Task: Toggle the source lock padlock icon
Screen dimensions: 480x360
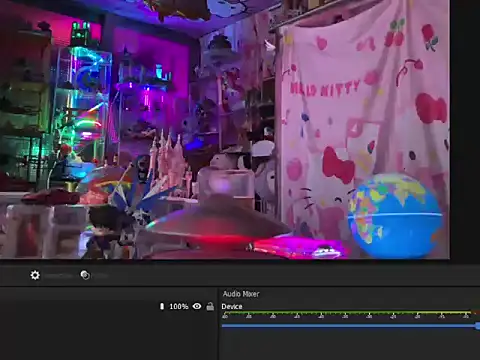Action: click(210, 306)
